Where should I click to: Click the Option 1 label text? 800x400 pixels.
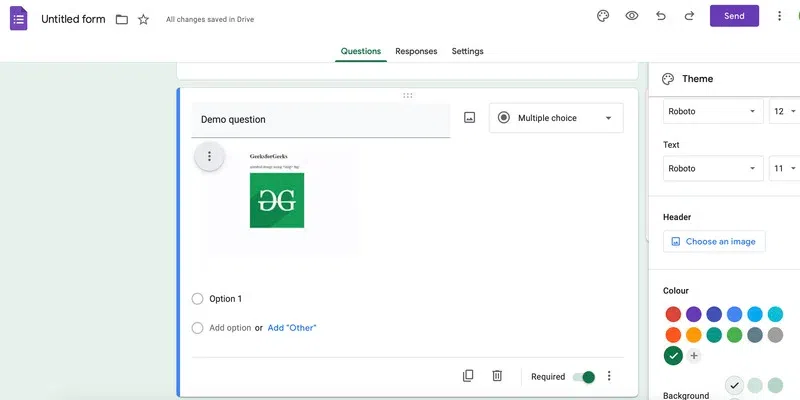click(226, 299)
